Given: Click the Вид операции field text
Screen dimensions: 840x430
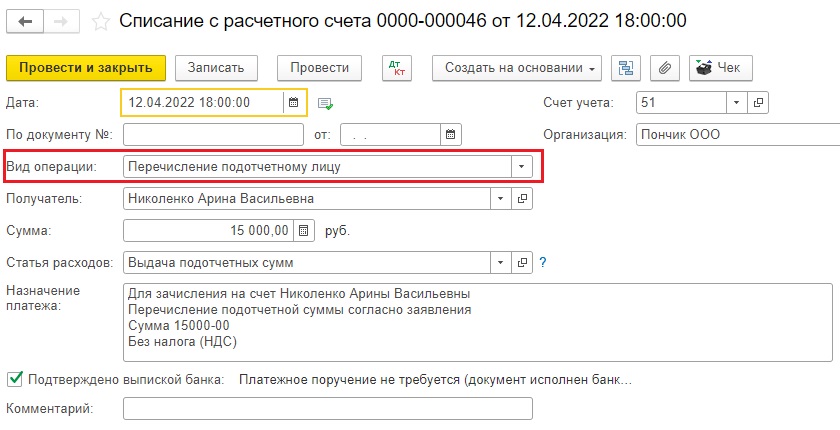Looking at the screenshot, I should (x=317, y=167).
